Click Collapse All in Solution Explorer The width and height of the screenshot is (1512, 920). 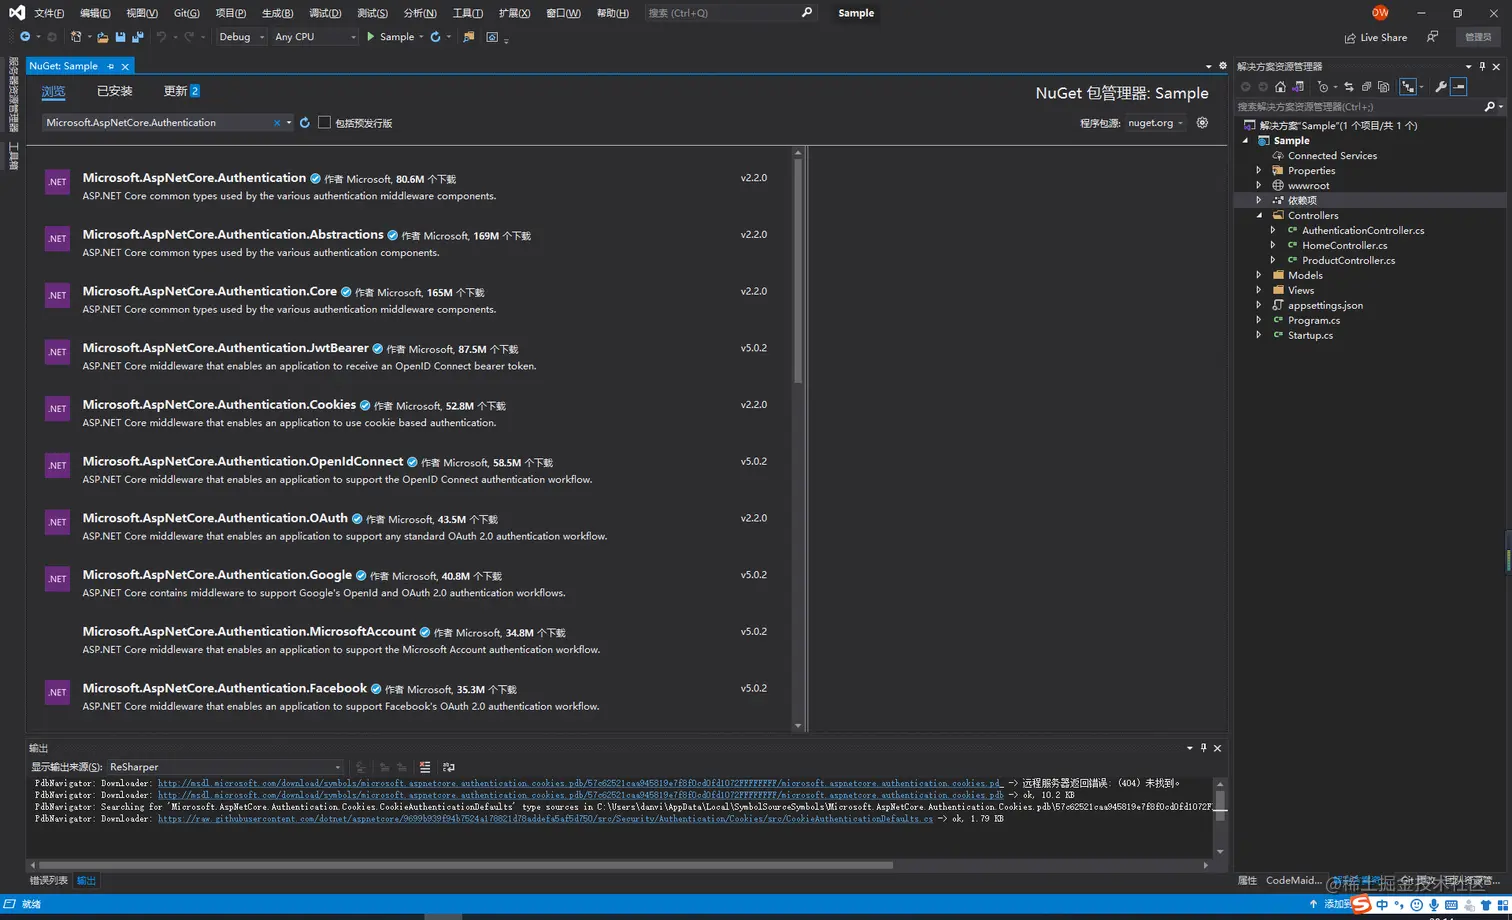click(x=1366, y=87)
